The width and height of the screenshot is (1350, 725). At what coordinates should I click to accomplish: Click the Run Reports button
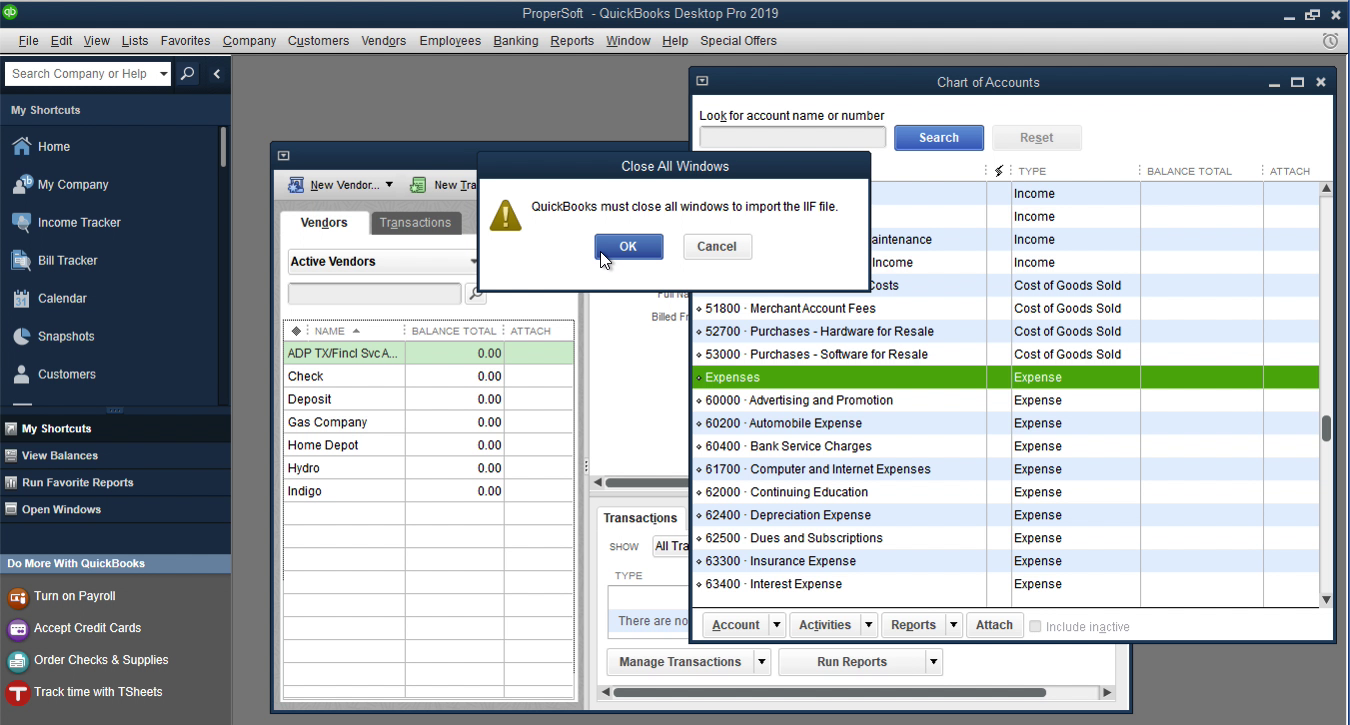click(852, 662)
